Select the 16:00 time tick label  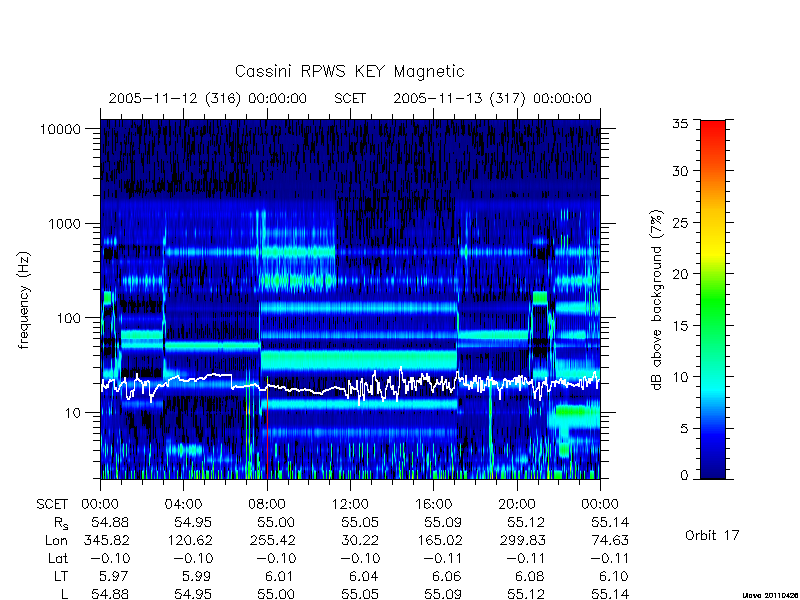coord(433,504)
